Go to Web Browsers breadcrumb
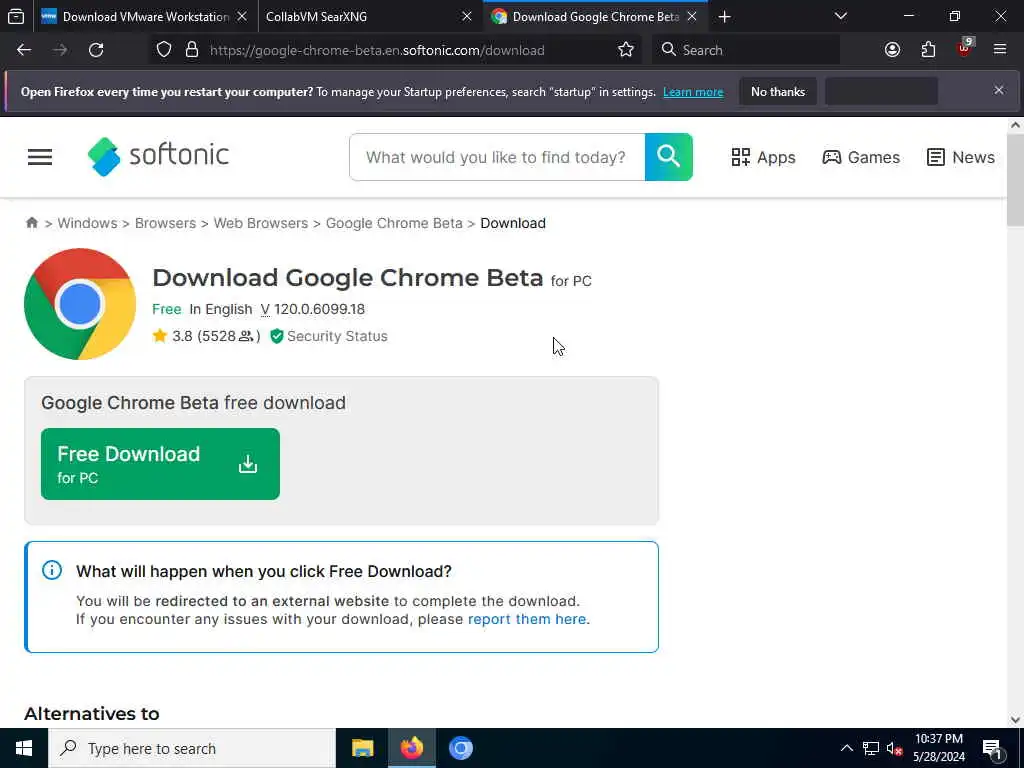Viewport: 1024px width, 768px height. (x=261, y=223)
